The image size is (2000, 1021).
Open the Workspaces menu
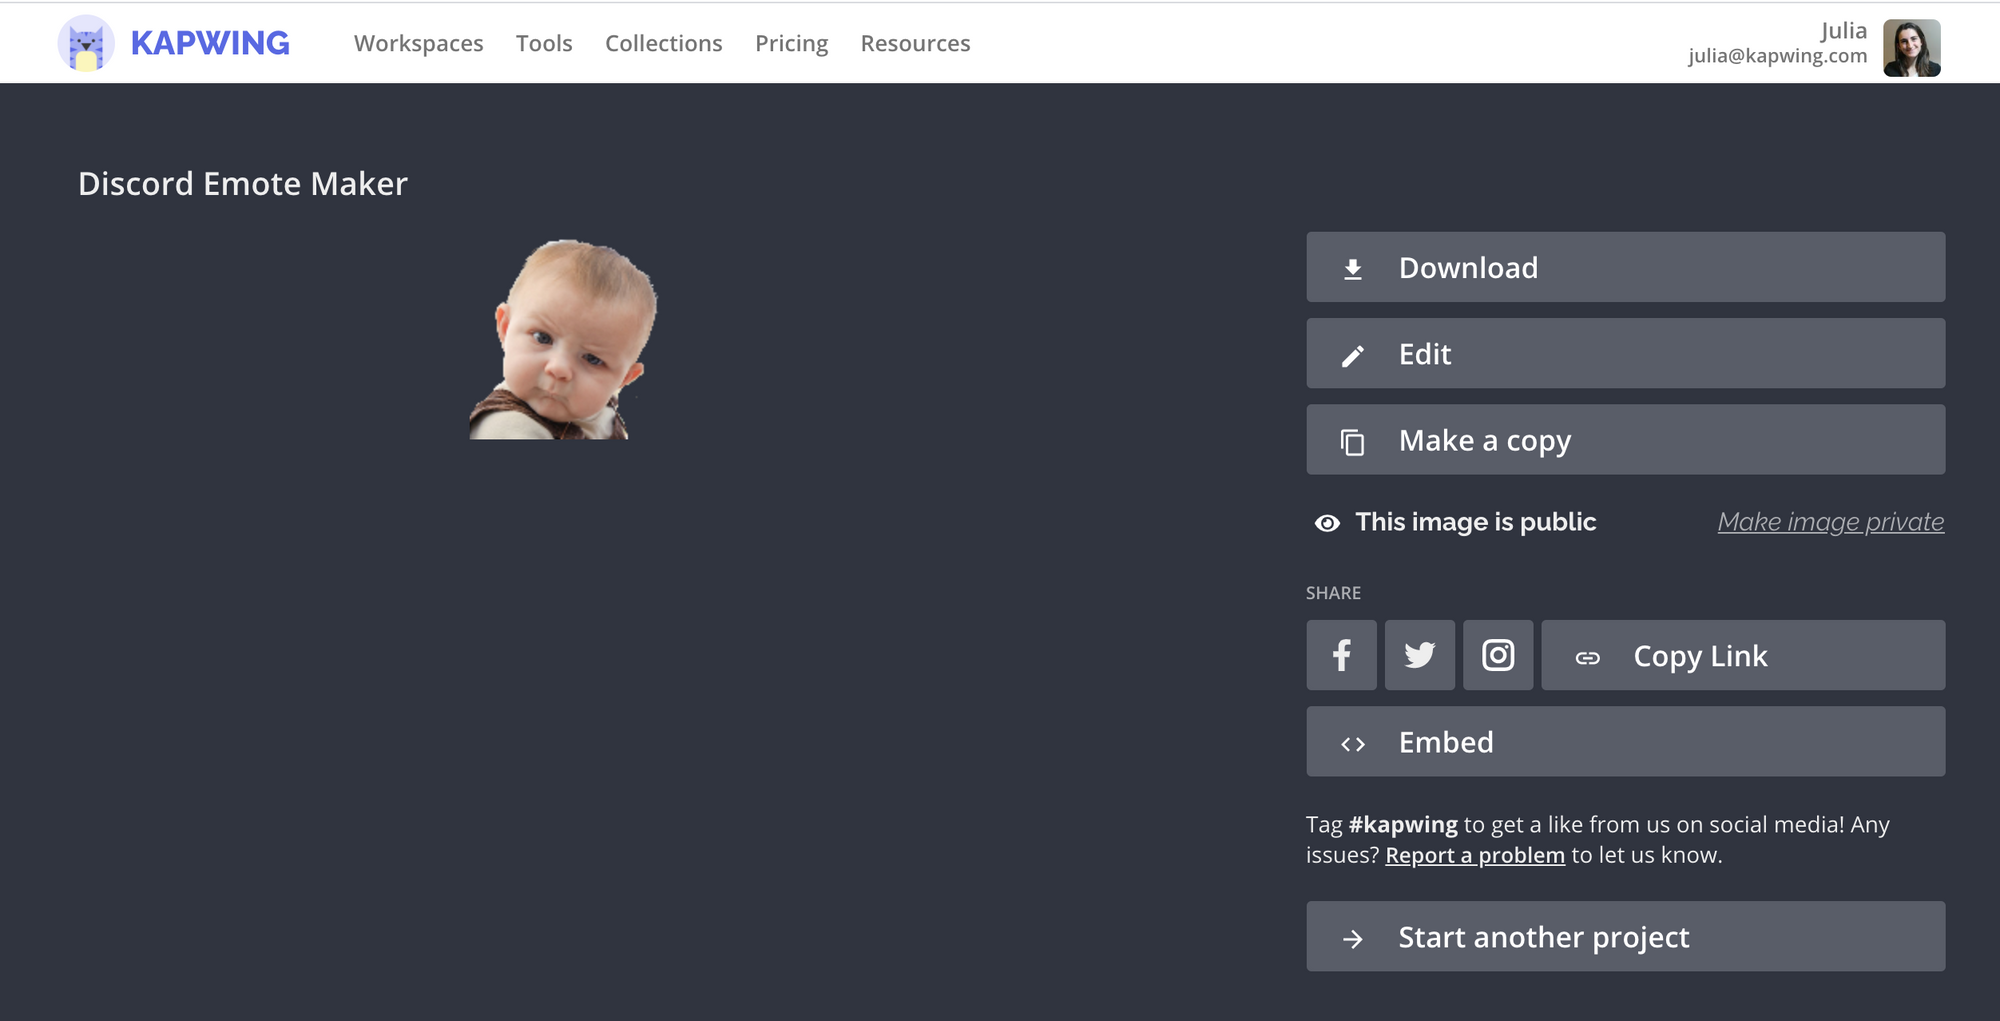(x=418, y=44)
